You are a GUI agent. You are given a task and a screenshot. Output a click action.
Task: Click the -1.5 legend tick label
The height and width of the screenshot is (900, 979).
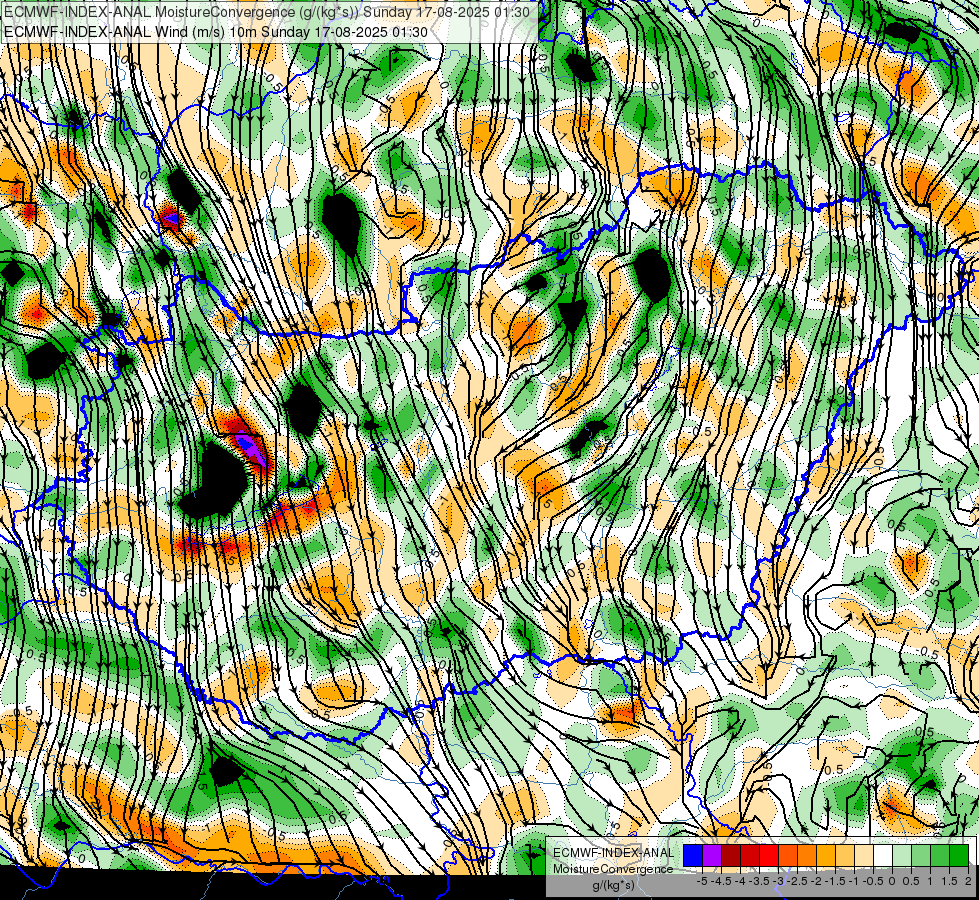coord(835,881)
